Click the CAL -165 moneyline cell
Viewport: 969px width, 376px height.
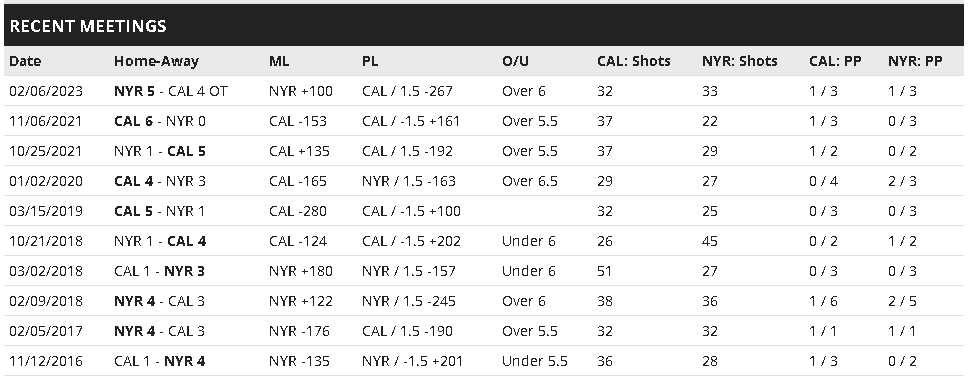[x=298, y=181]
